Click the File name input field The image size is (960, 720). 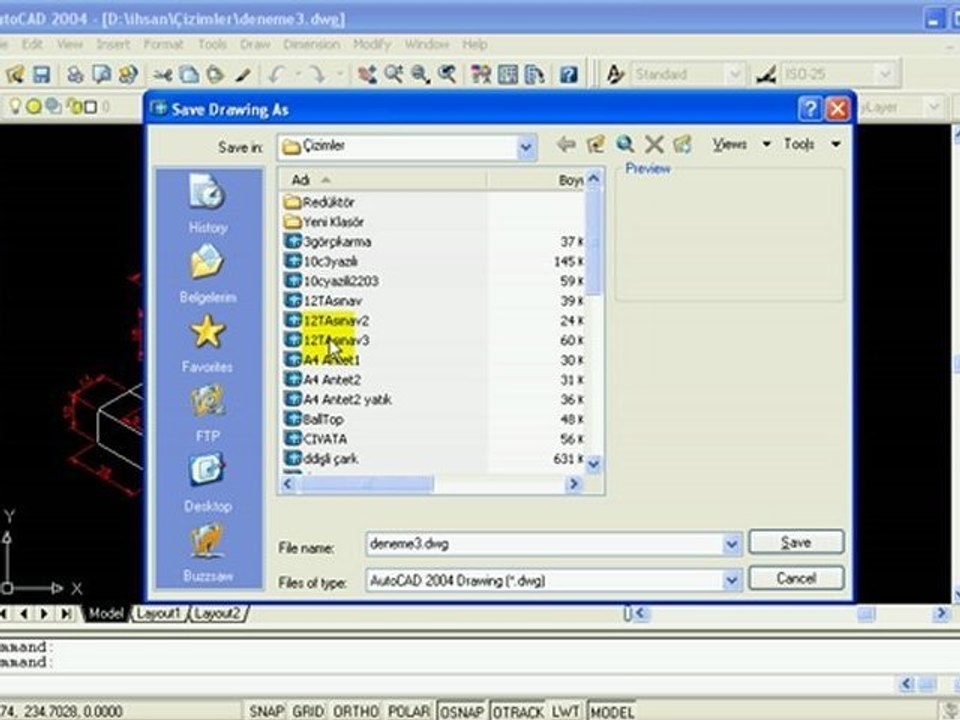click(544, 544)
